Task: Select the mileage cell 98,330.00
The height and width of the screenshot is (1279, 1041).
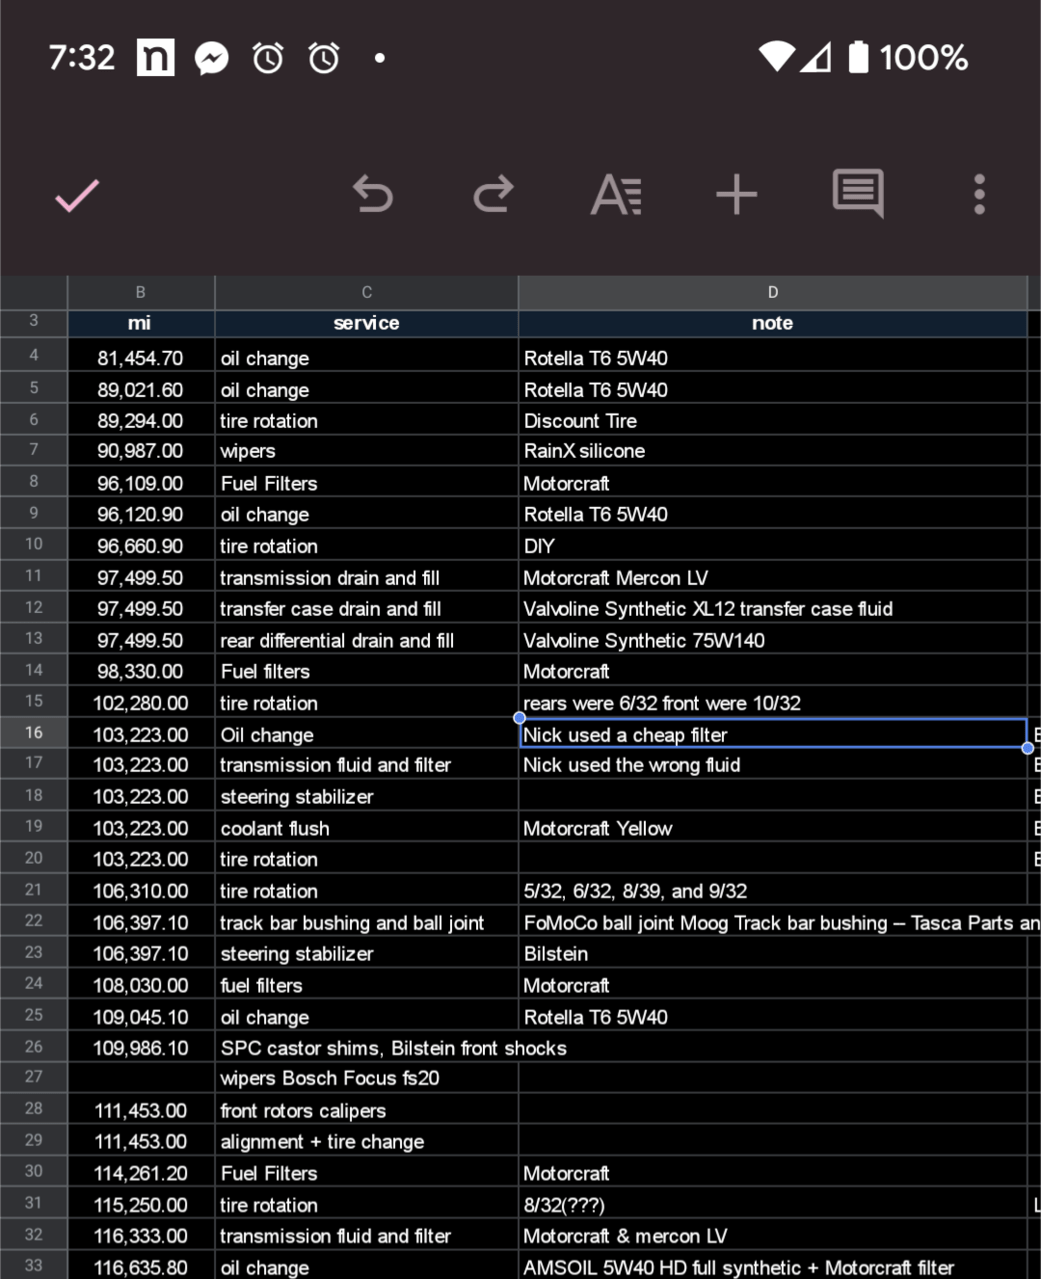Action: (141, 671)
